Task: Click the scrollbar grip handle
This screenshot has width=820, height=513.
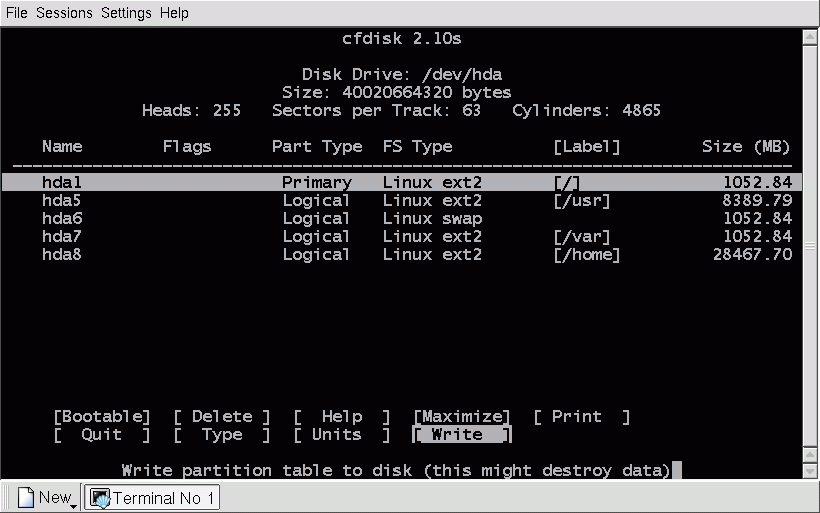Action: (x=810, y=246)
